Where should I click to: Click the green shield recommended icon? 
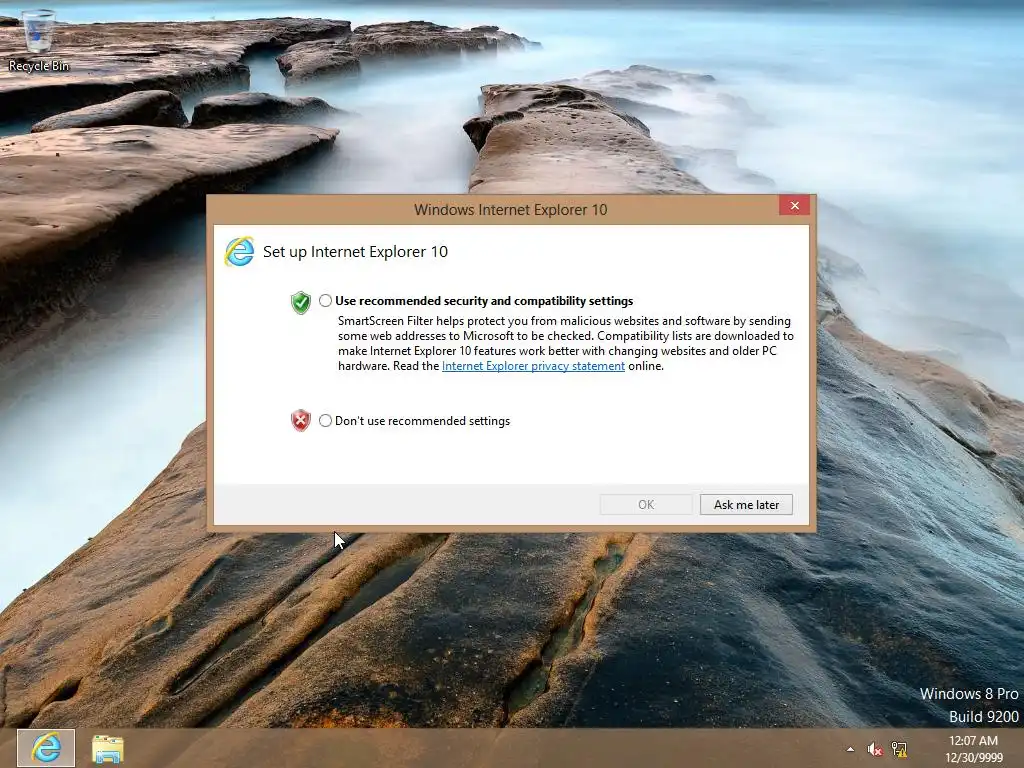point(300,302)
